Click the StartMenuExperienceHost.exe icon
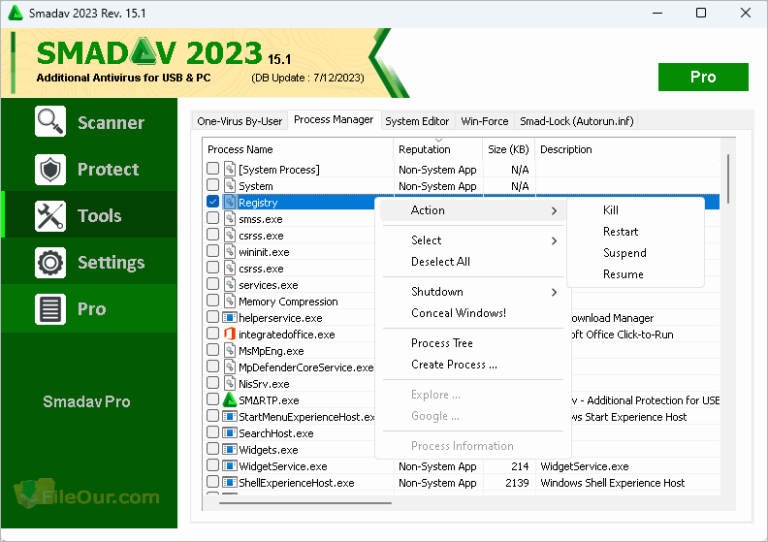 (230, 417)
